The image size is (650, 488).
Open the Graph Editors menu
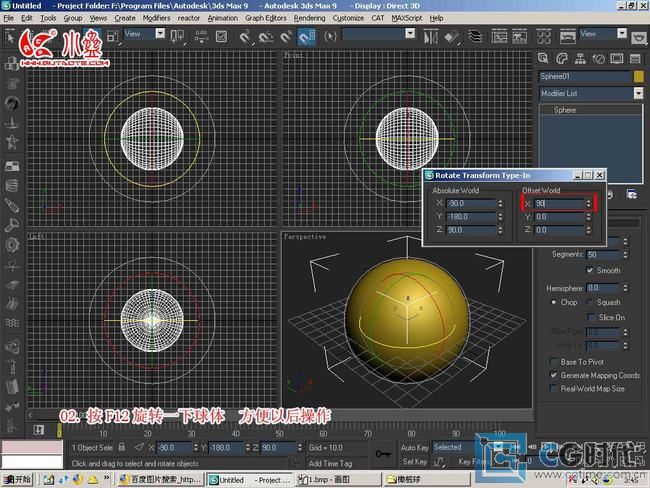(266, 18)
